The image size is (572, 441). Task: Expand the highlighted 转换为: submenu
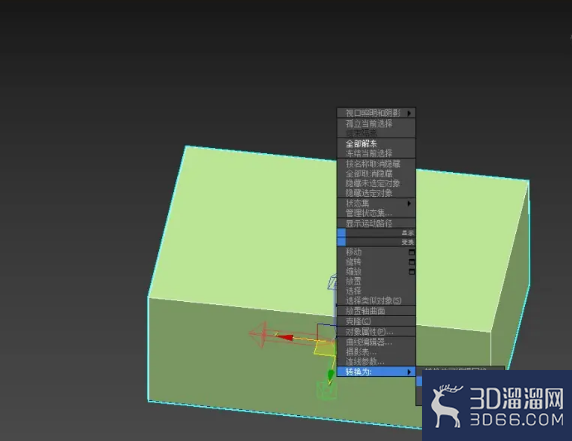click(376, 372)
